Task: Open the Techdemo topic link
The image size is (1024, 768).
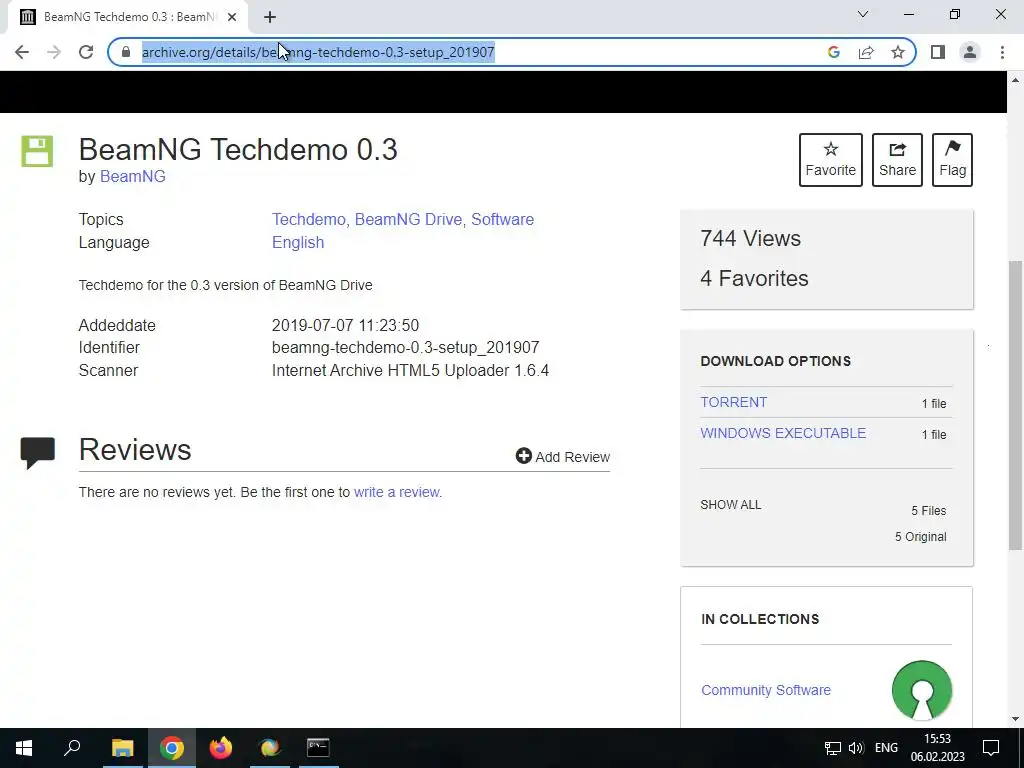Action: pyautogui.click(x=308, y=219)
